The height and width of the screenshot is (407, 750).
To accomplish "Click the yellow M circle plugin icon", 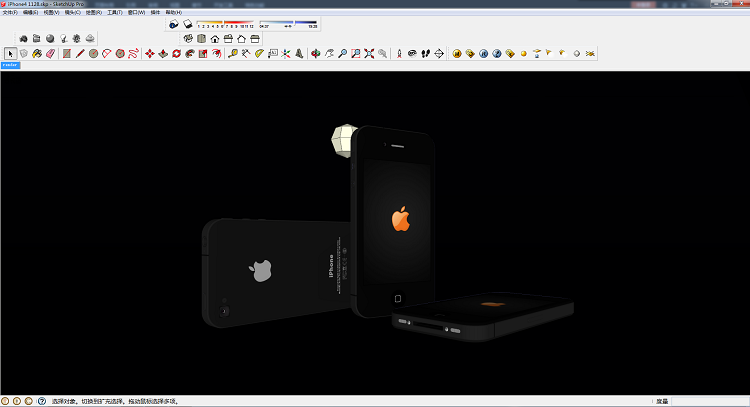I will [x=457, y=54].
